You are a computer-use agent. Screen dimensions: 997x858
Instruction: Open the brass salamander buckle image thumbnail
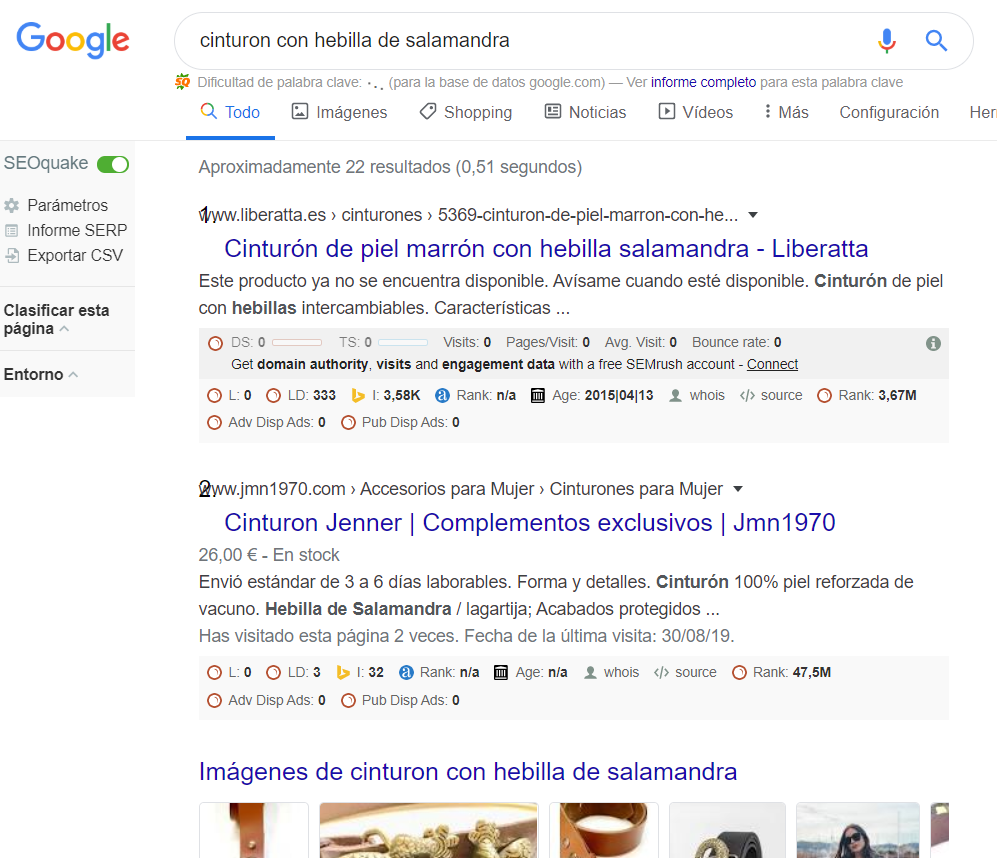(429, 830)
